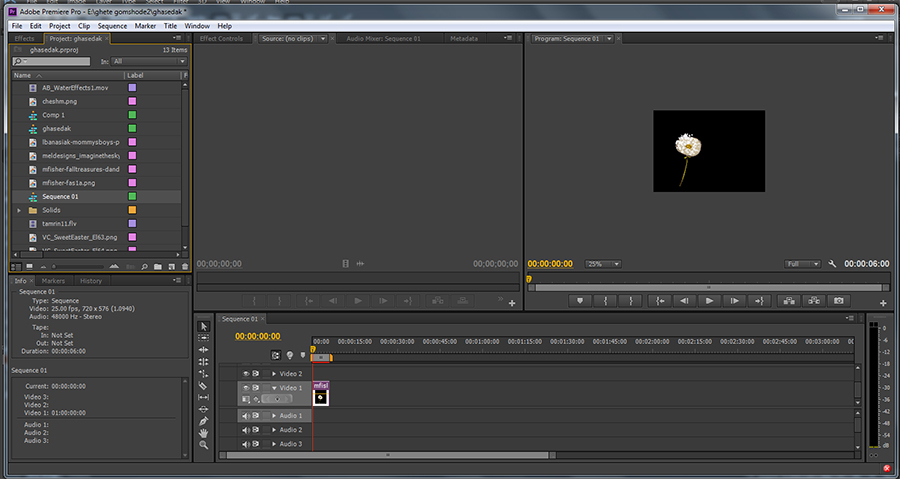Expand the Solids bin folder
Screen dimensions: 900x479
(18, 210)
